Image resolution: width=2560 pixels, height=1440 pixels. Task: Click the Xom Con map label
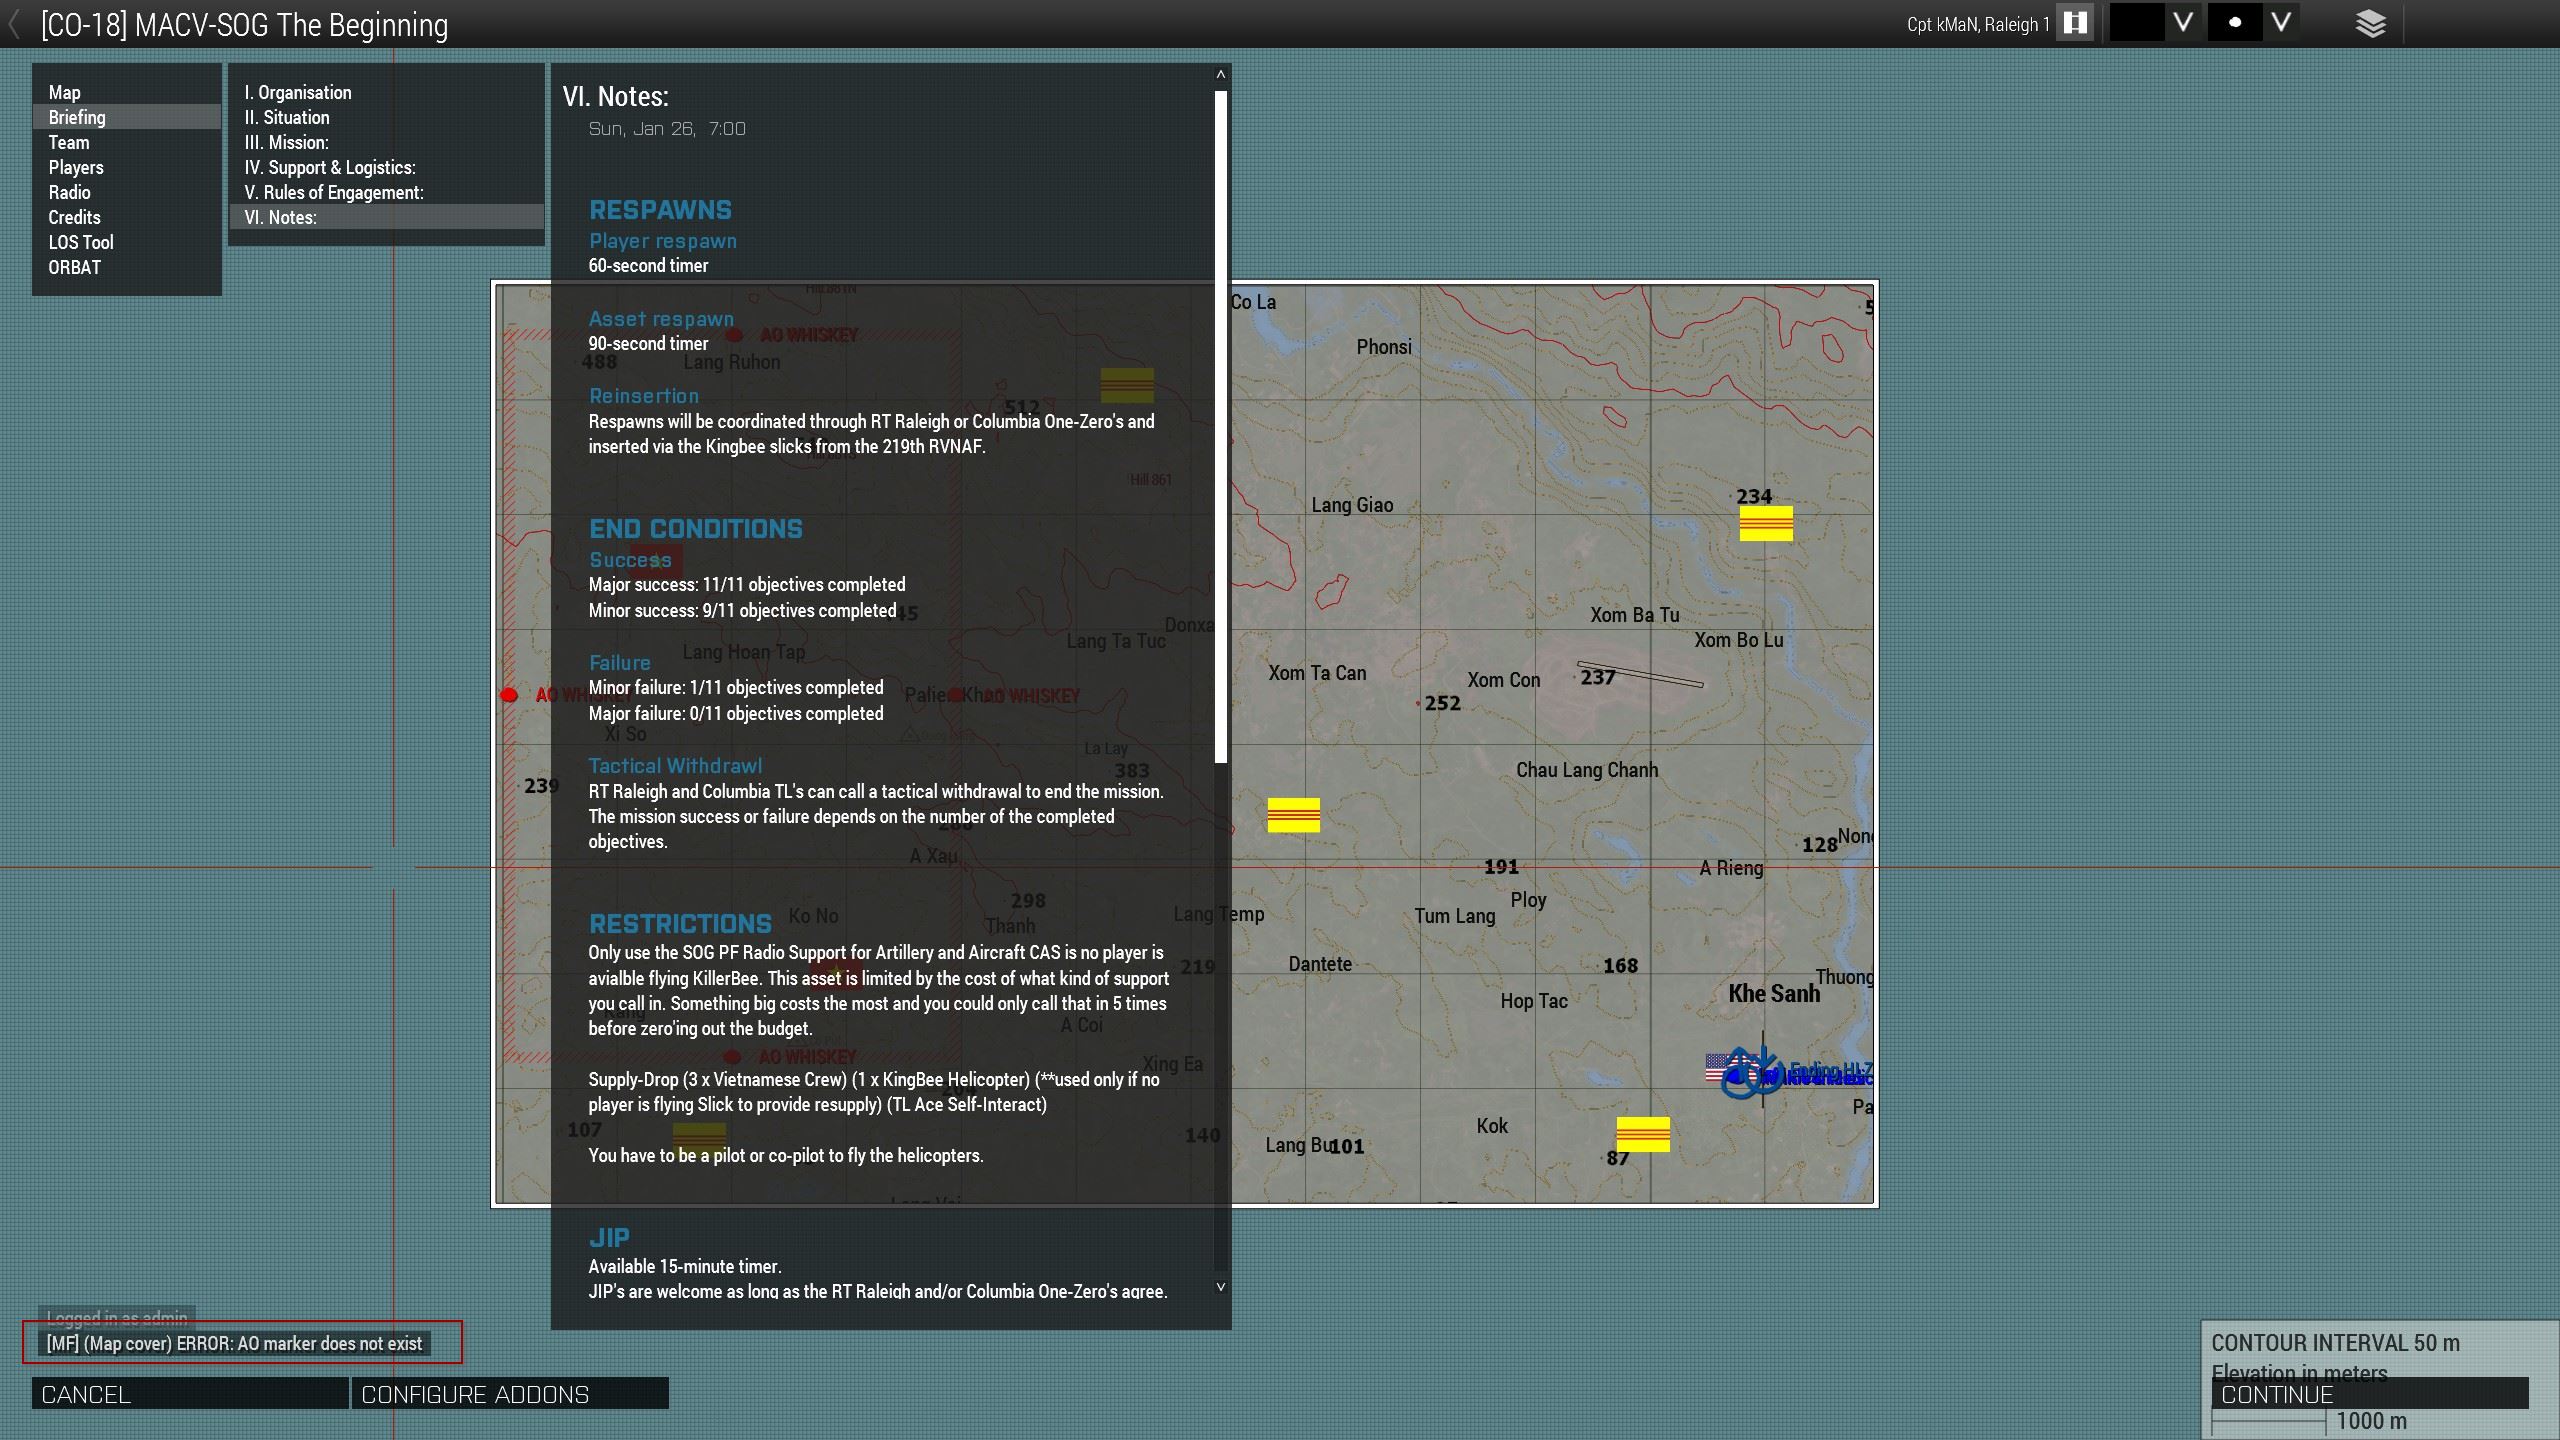click(1503, 680)
